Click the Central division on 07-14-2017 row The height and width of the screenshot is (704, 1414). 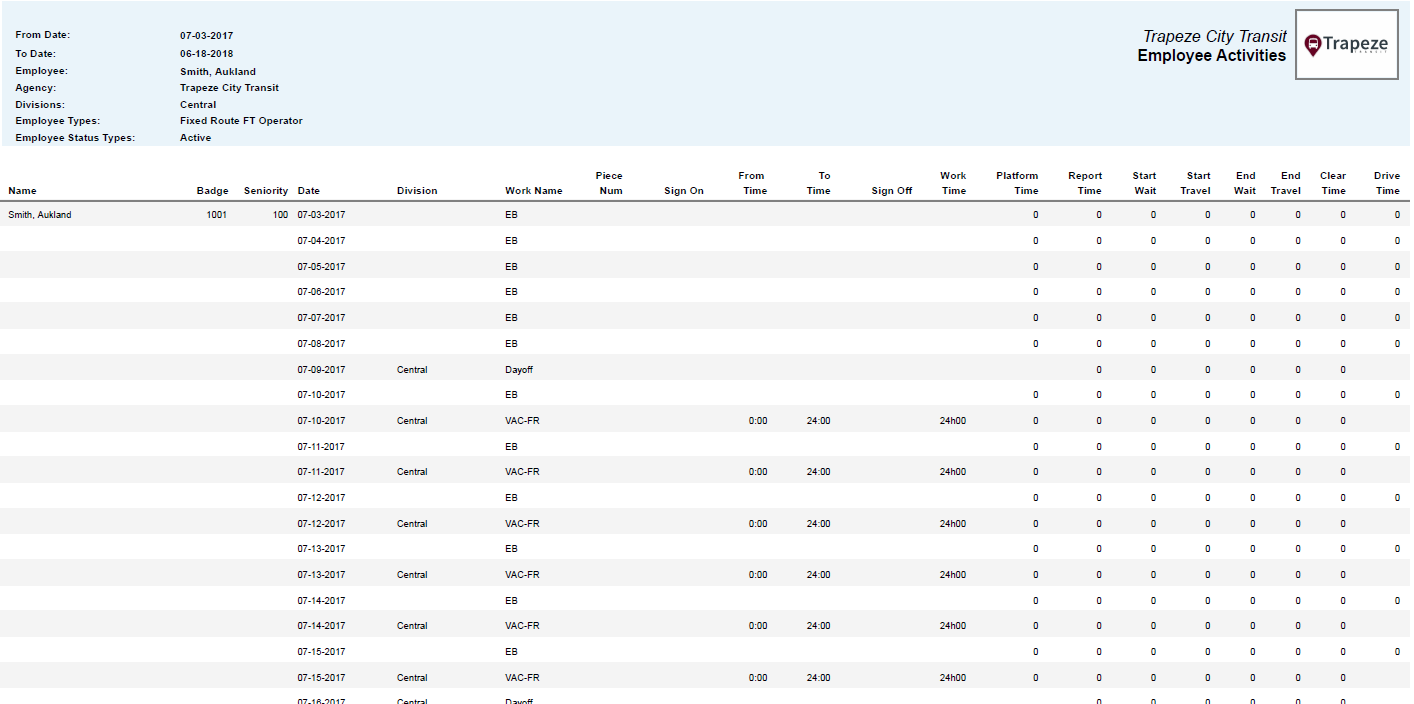[412, 625]
